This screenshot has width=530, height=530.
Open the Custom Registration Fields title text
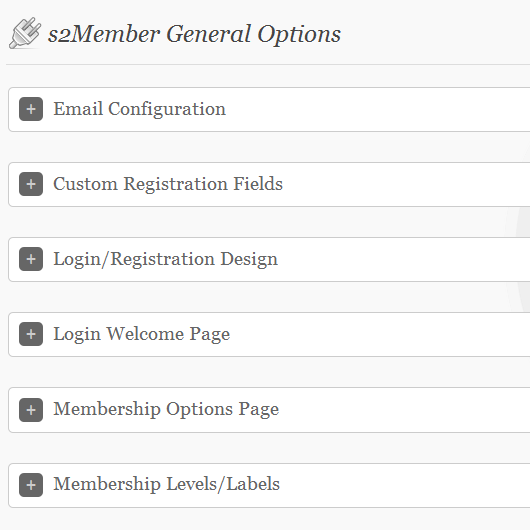[168, 184]
